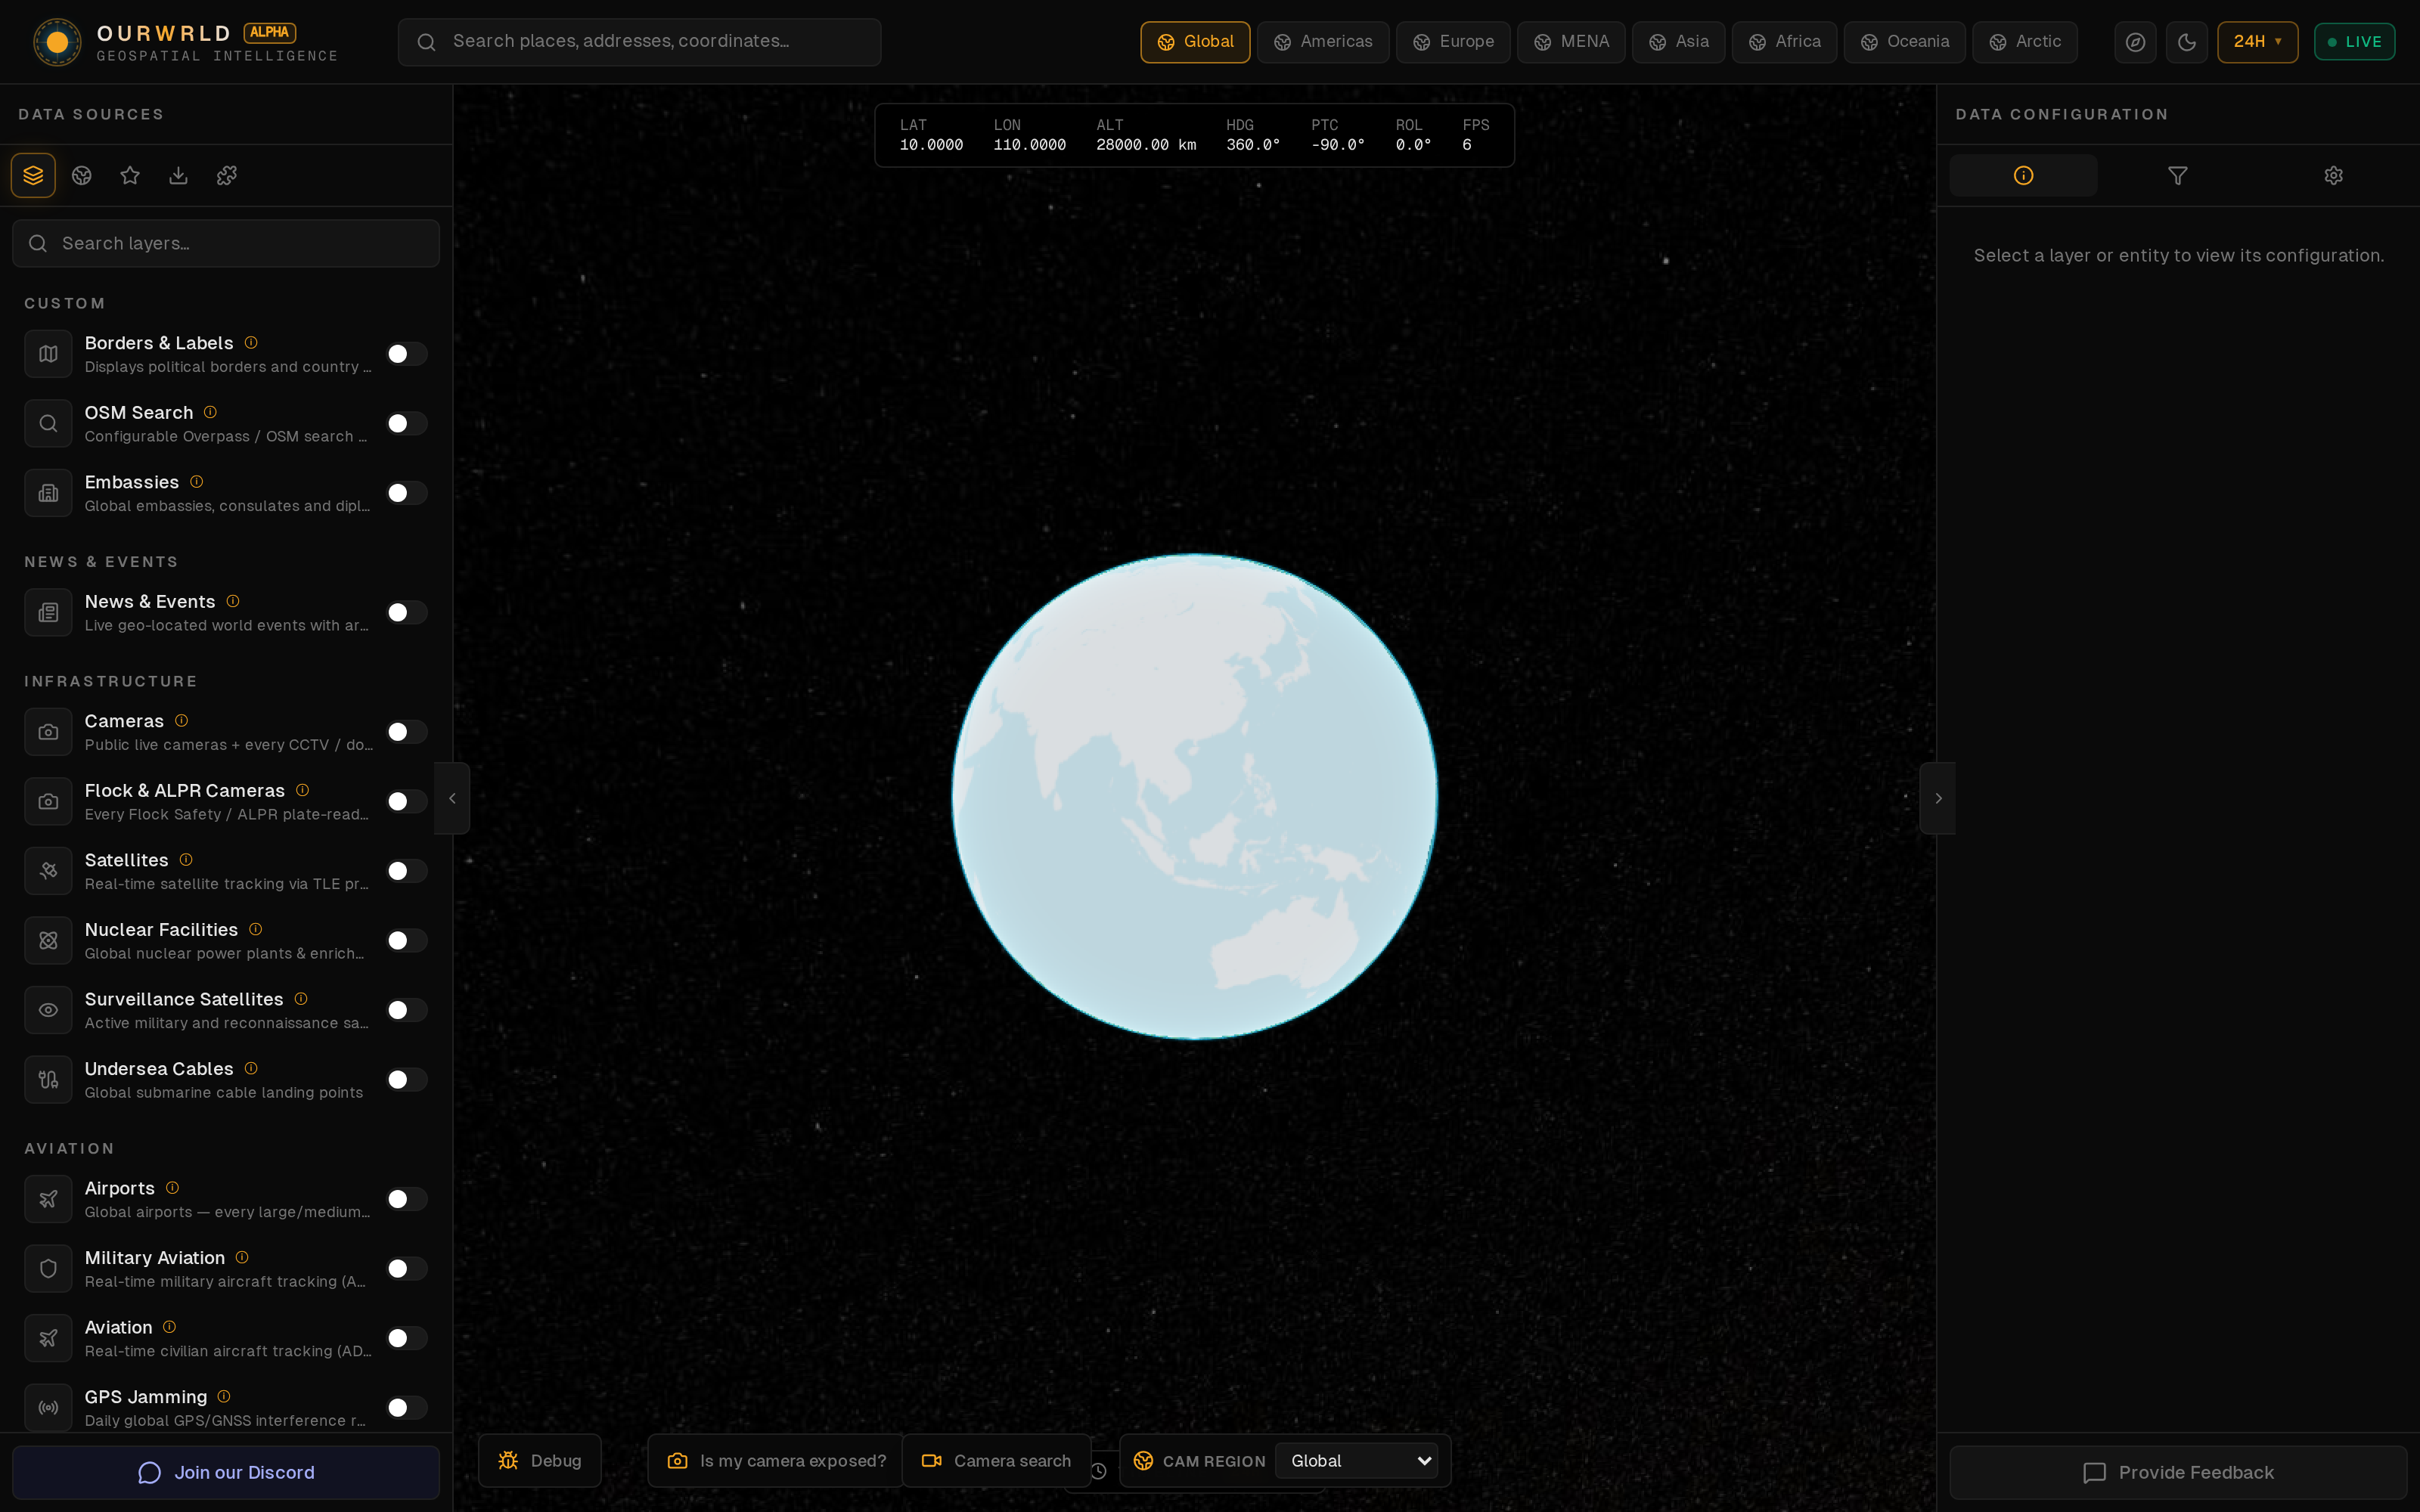The height and width of the screenshot is (1512, 2420).
Task: Click the Embassies building icon
Action: (x=48, y=493)
